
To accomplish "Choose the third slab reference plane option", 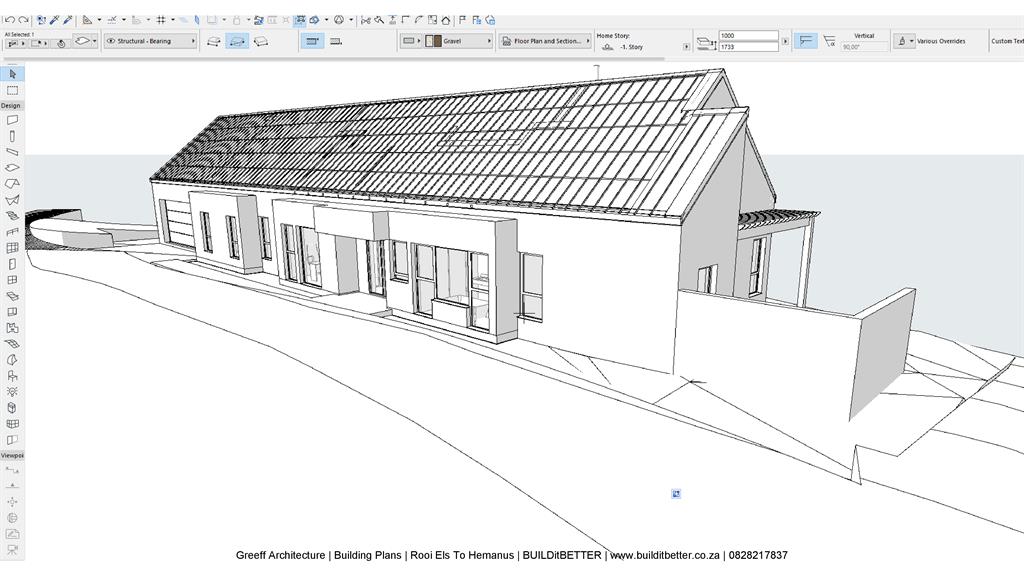I will tap(261, 41).
